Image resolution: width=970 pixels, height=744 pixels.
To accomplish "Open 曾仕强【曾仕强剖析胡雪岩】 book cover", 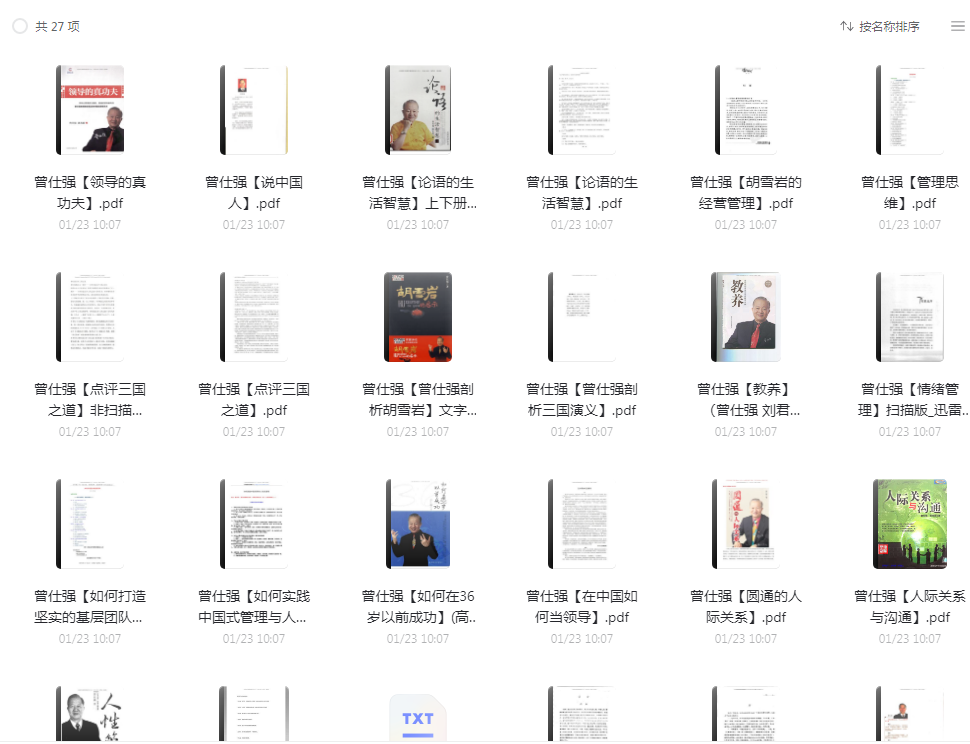I will (418, 317).
